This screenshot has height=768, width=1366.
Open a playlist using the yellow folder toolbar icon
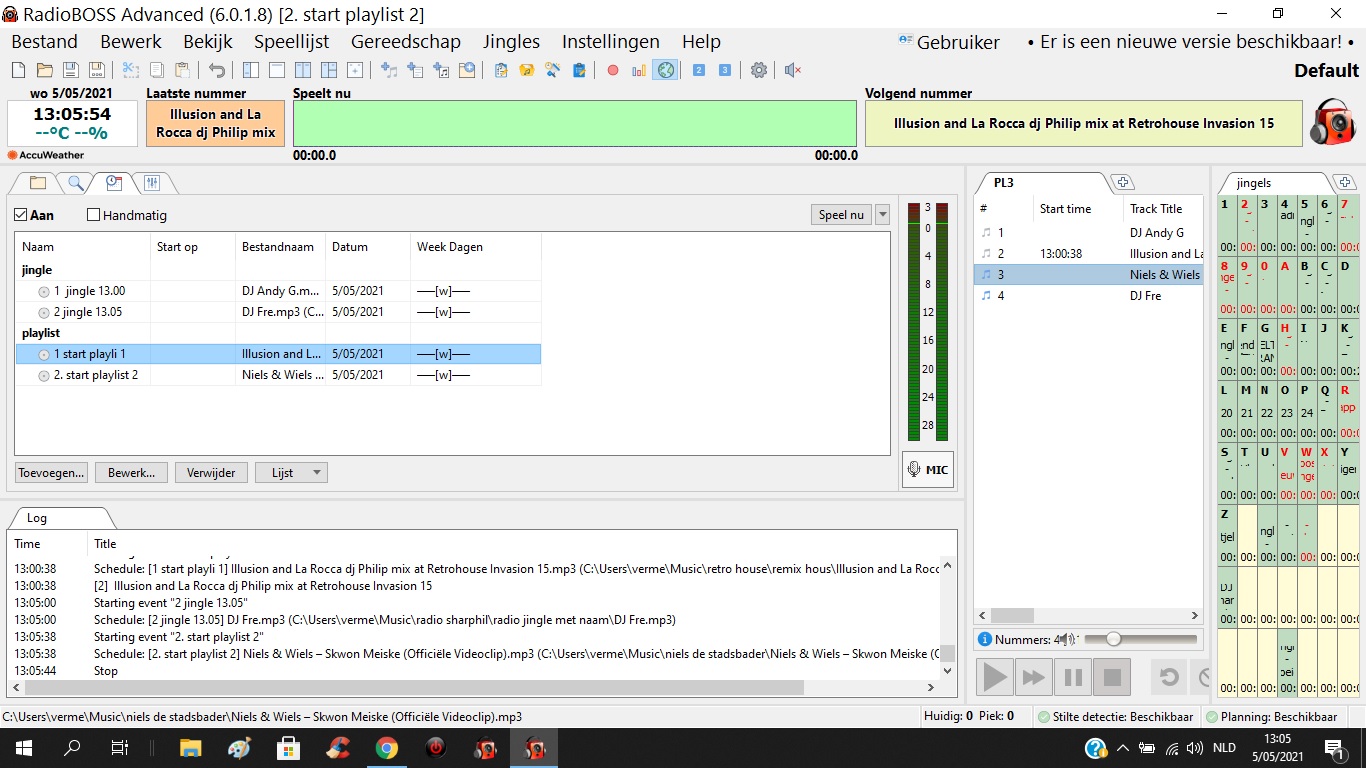coord(44,70)
